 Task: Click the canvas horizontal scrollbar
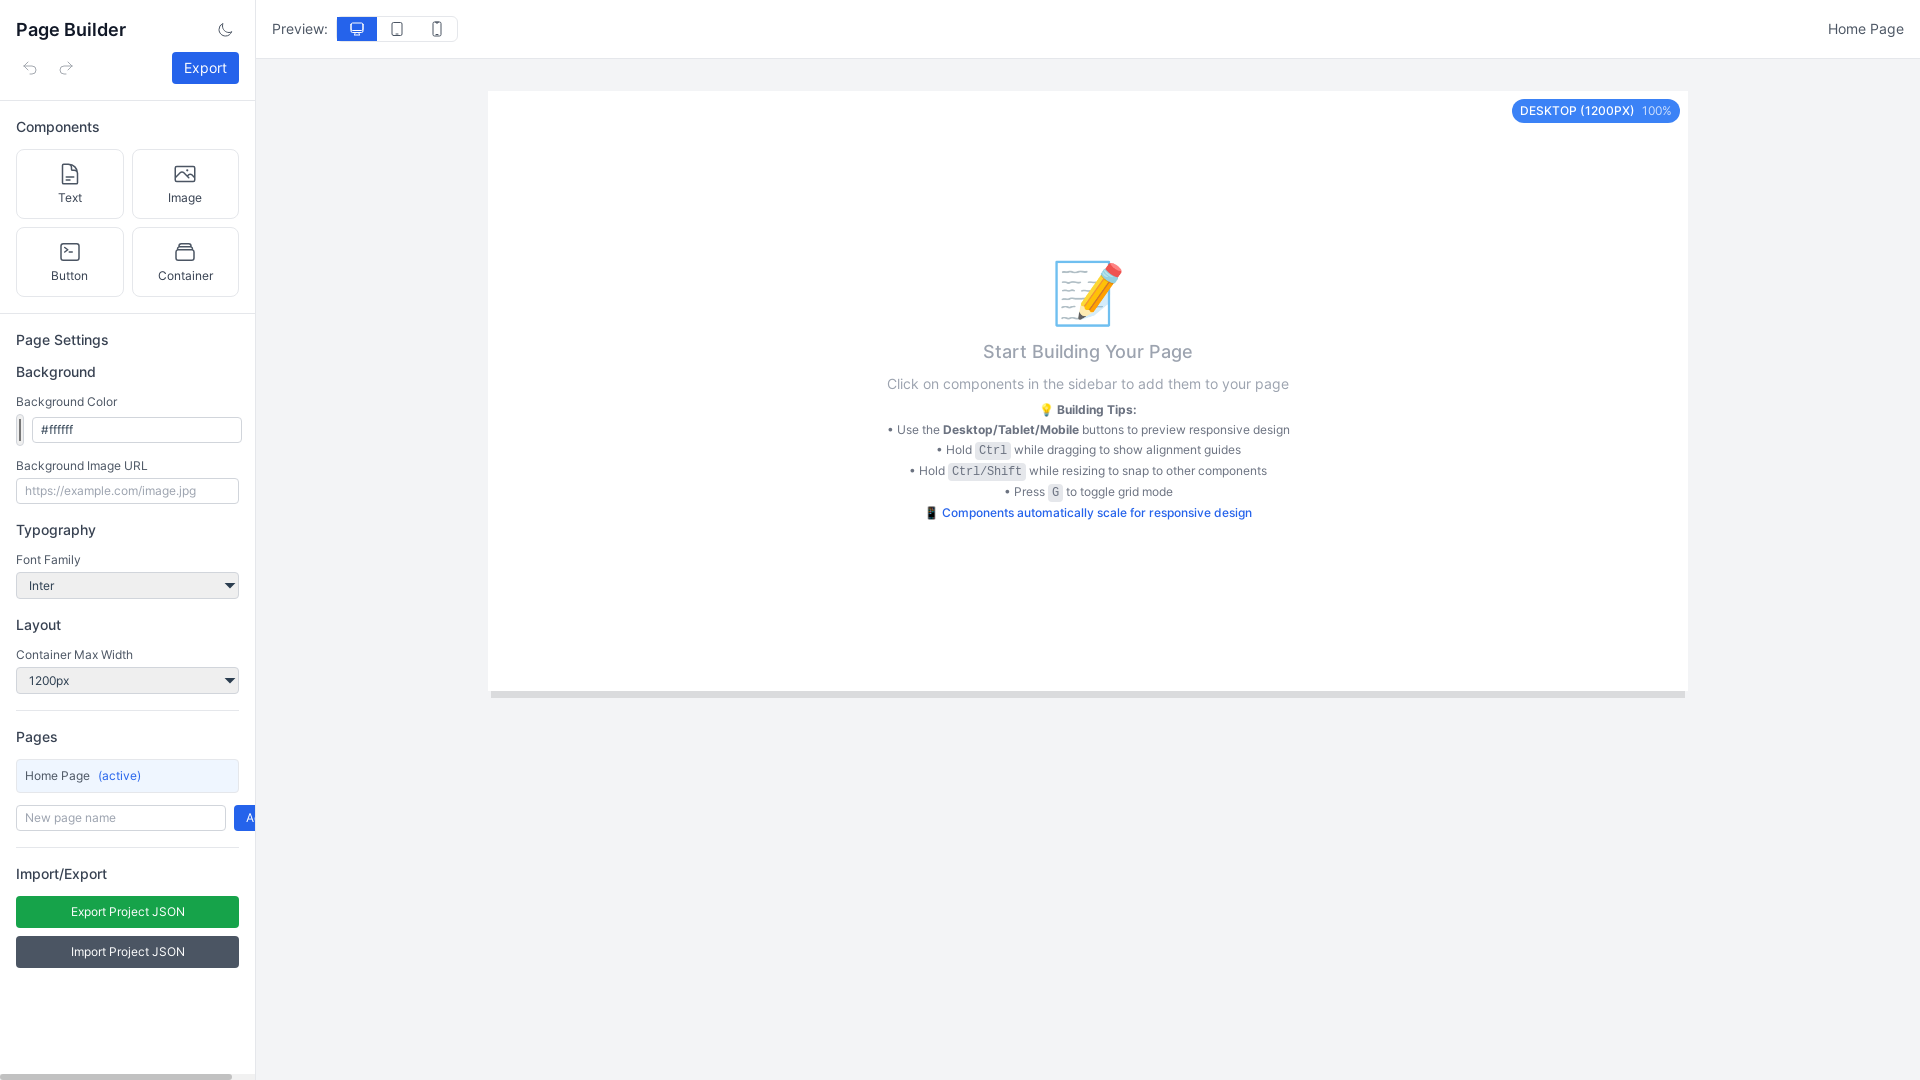click(1088, 694)
